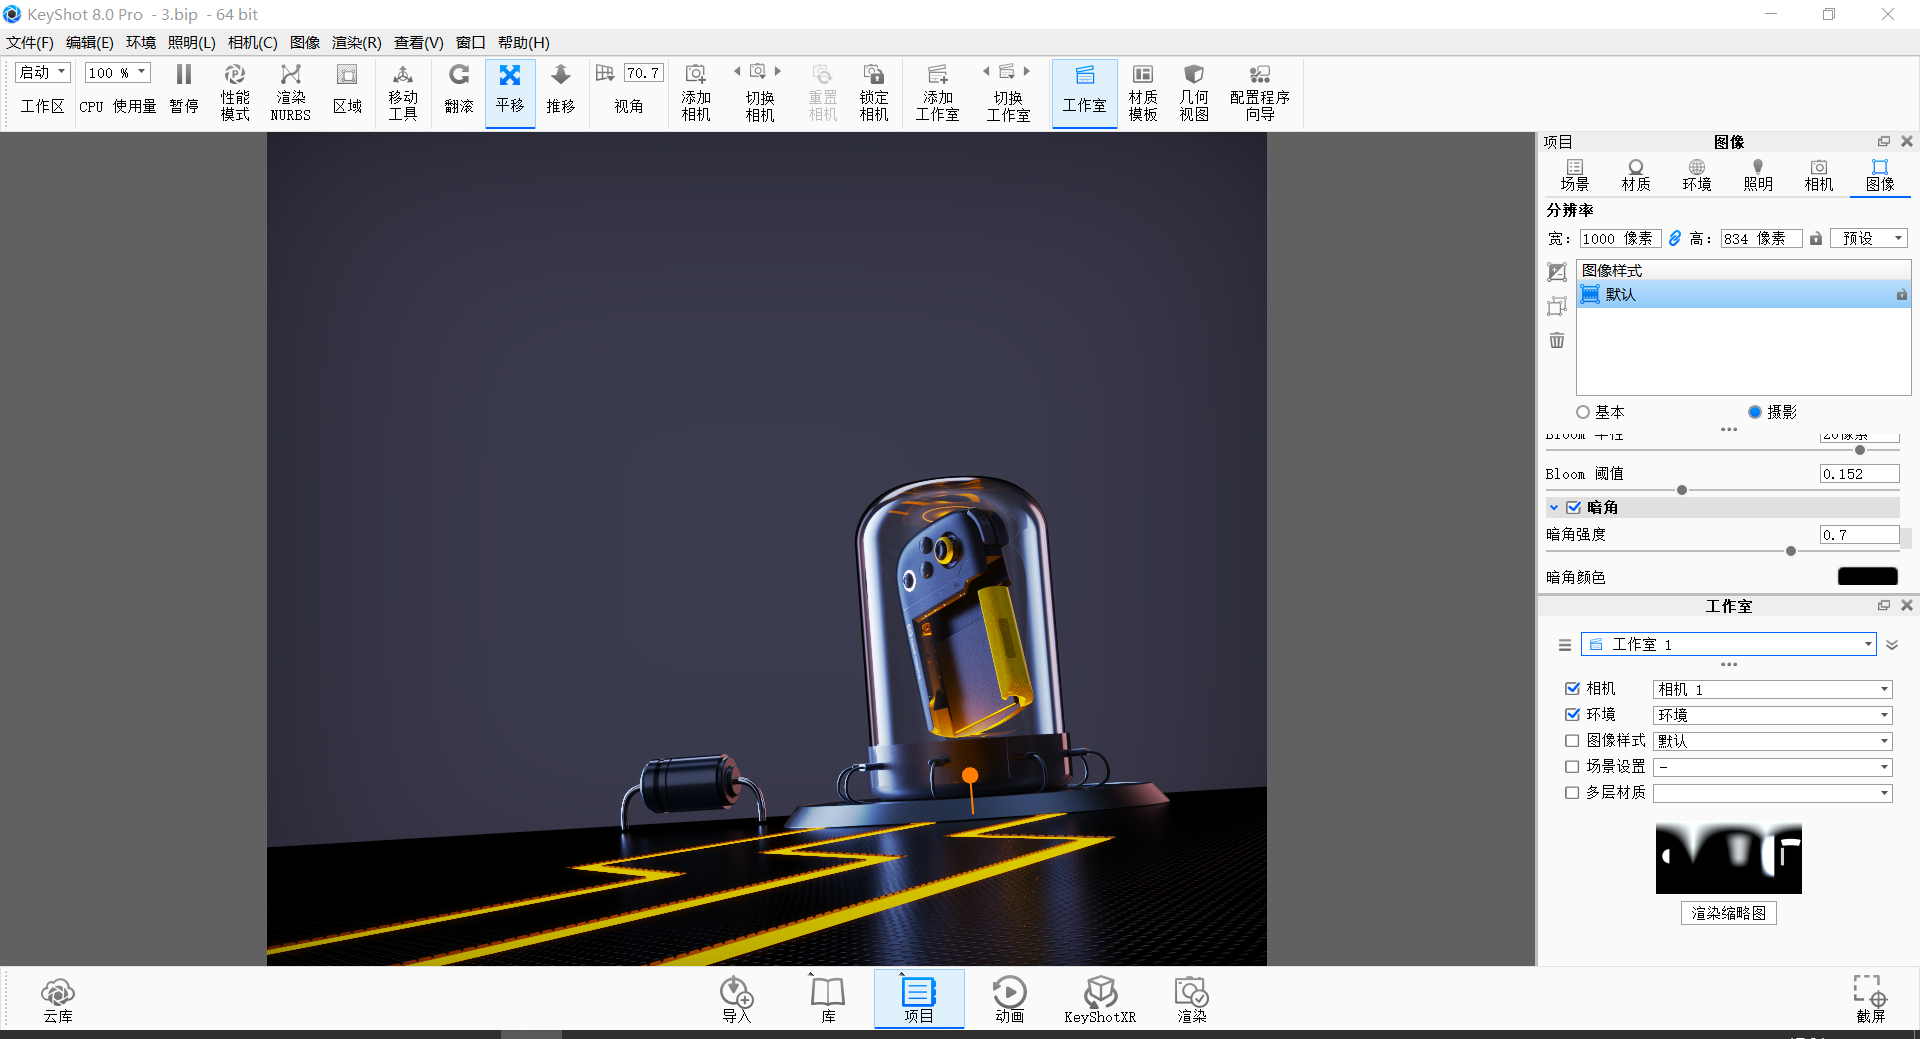Screen dimensions: 1920x1039
Task: Select the 基本 radio button
Action: tap(1583, 411)
